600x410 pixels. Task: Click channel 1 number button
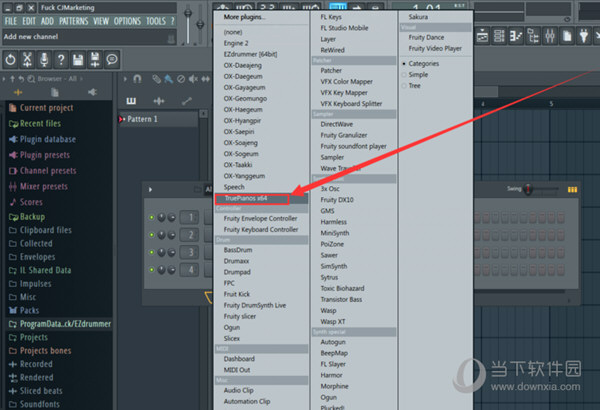(x=190, y=217)
